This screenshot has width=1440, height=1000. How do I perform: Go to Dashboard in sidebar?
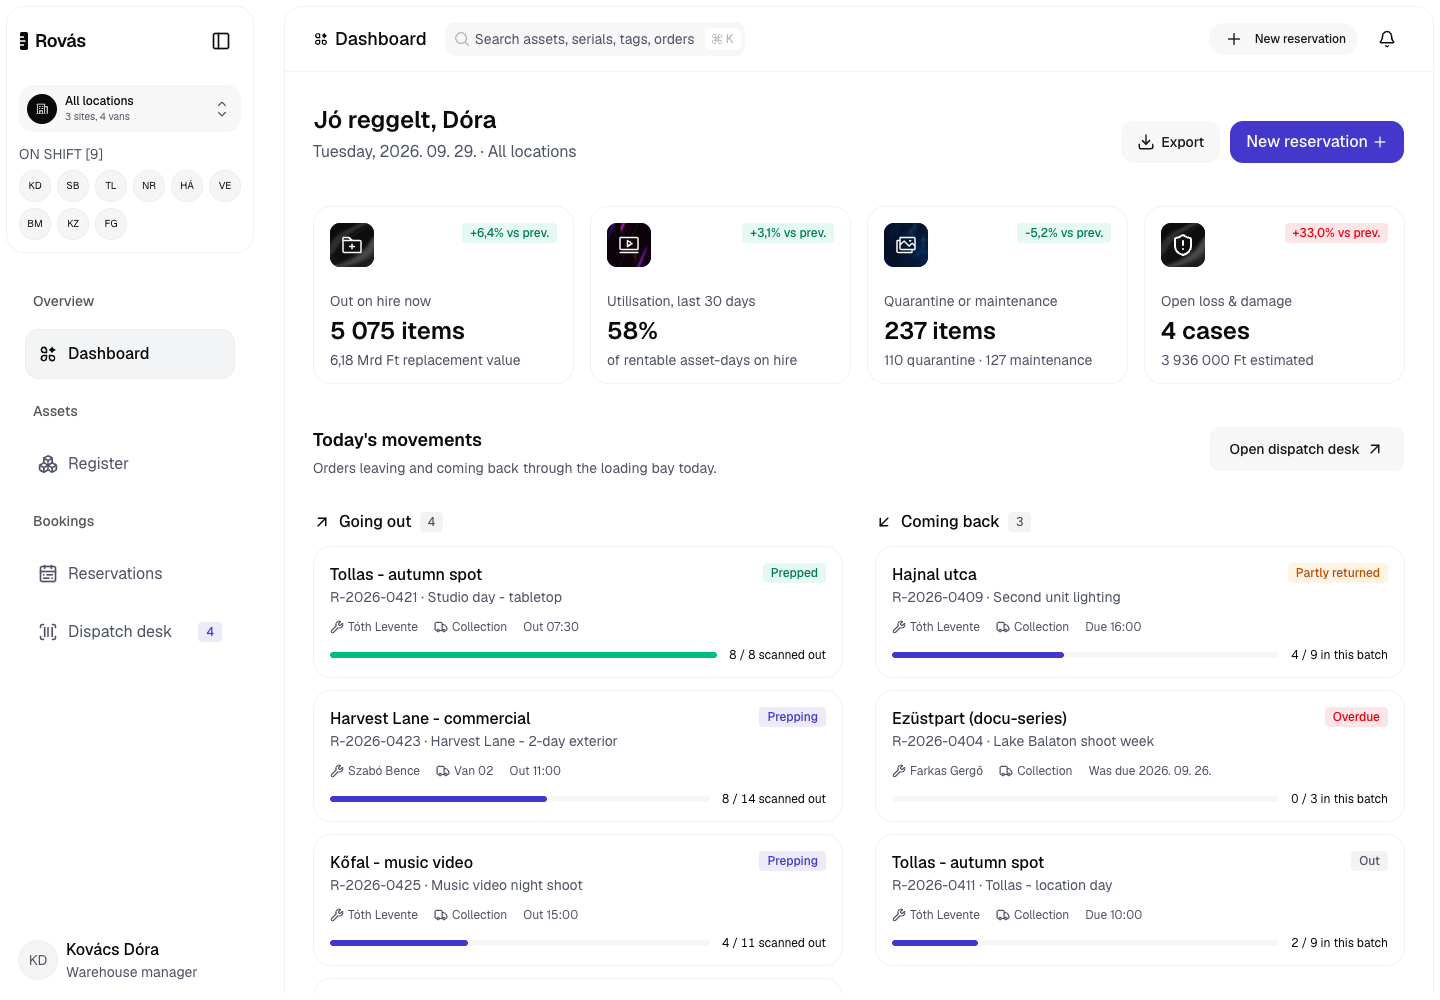pyautogui.click(x=130, y=354)
